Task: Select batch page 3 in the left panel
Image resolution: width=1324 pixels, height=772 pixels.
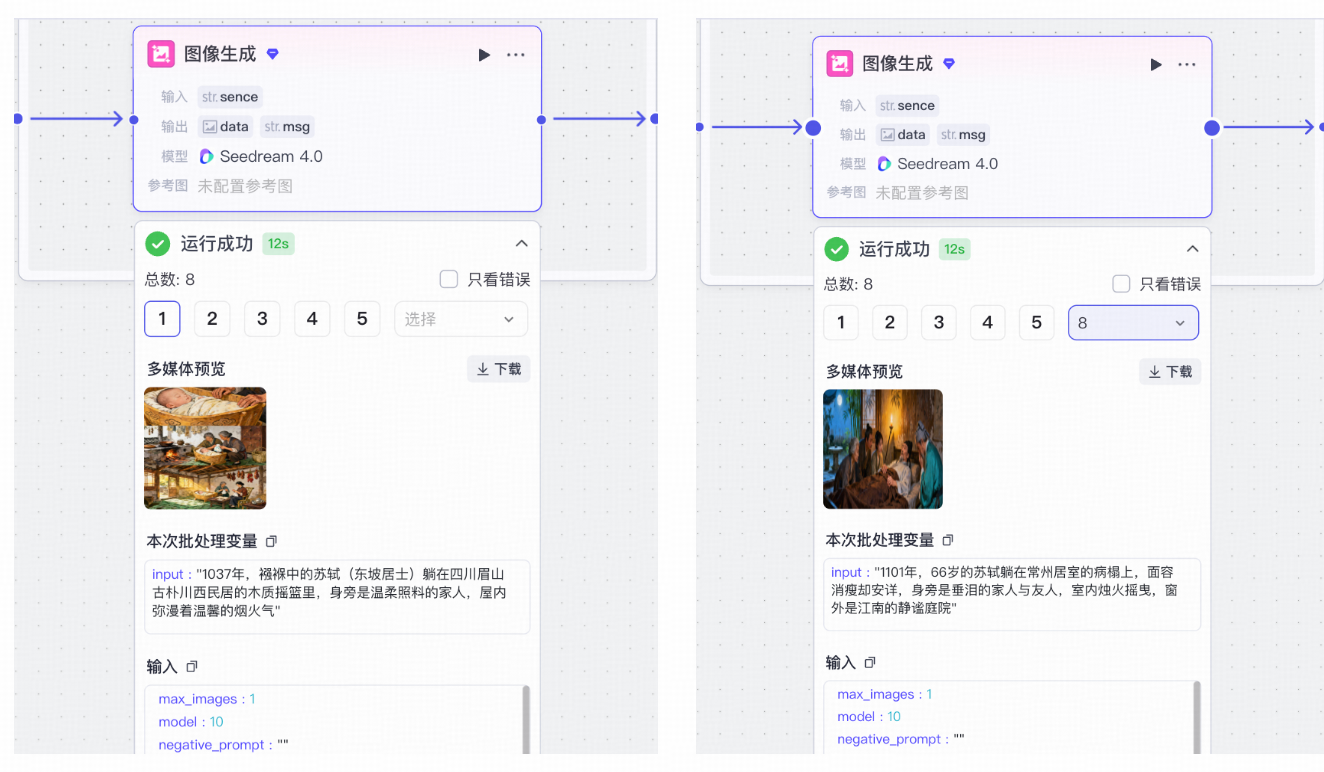Action: 262,319
